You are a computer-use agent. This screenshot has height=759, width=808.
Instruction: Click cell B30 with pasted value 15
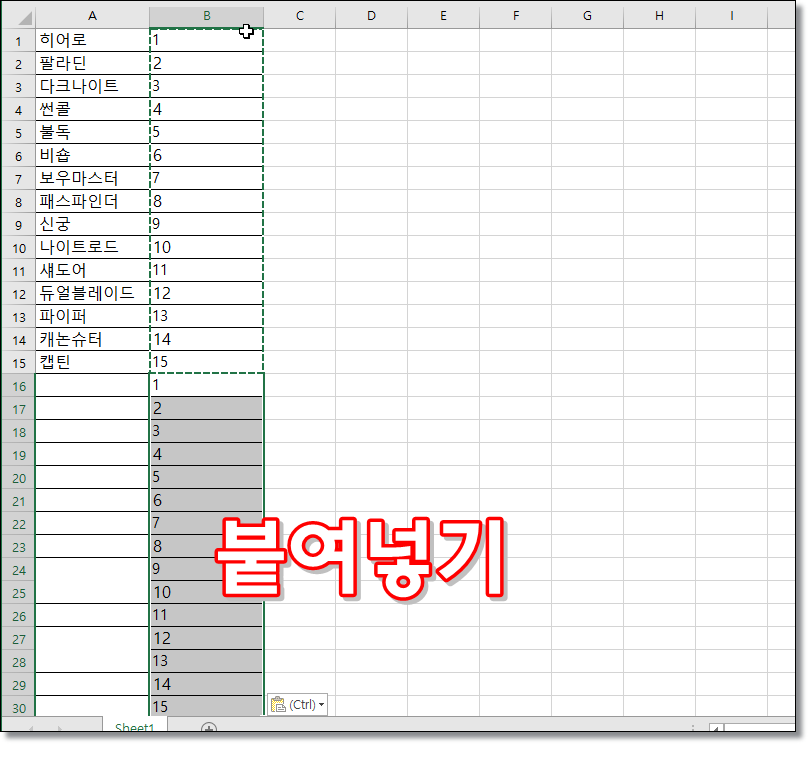(x=207, y=707)
